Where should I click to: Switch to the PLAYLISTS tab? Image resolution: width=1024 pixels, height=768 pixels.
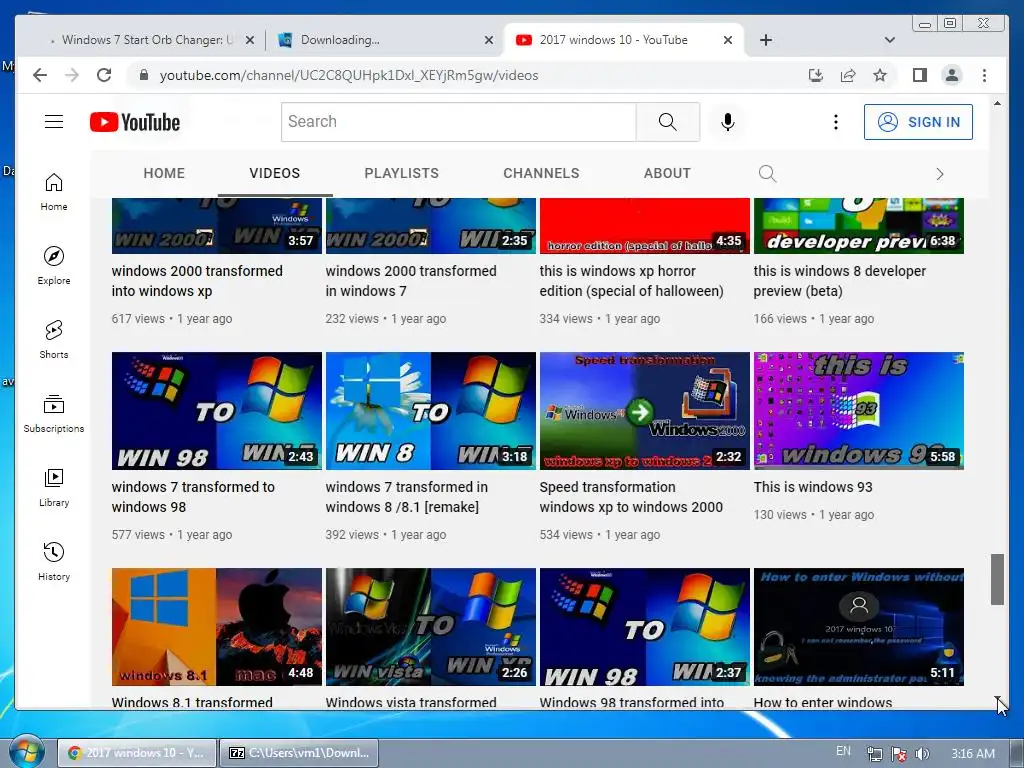(x=402, y=173)
